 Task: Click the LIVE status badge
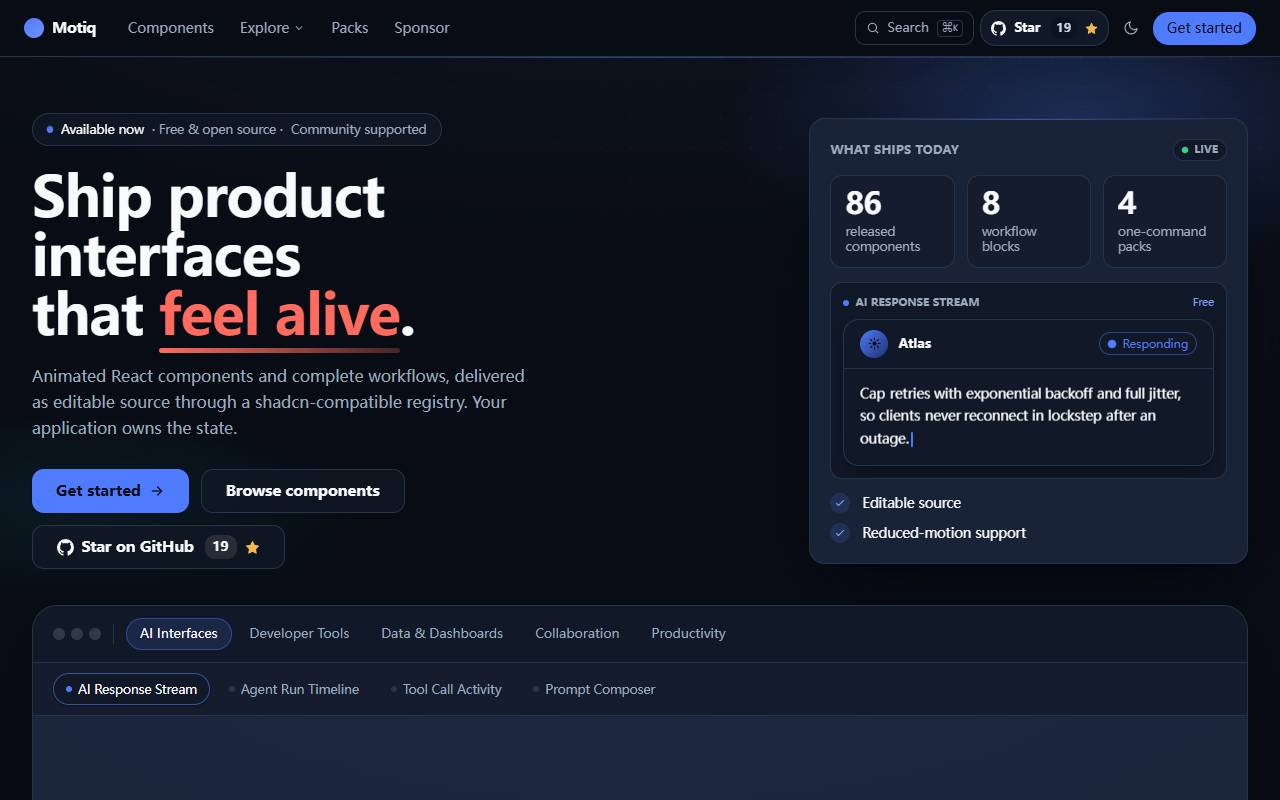click(1200, 150)
